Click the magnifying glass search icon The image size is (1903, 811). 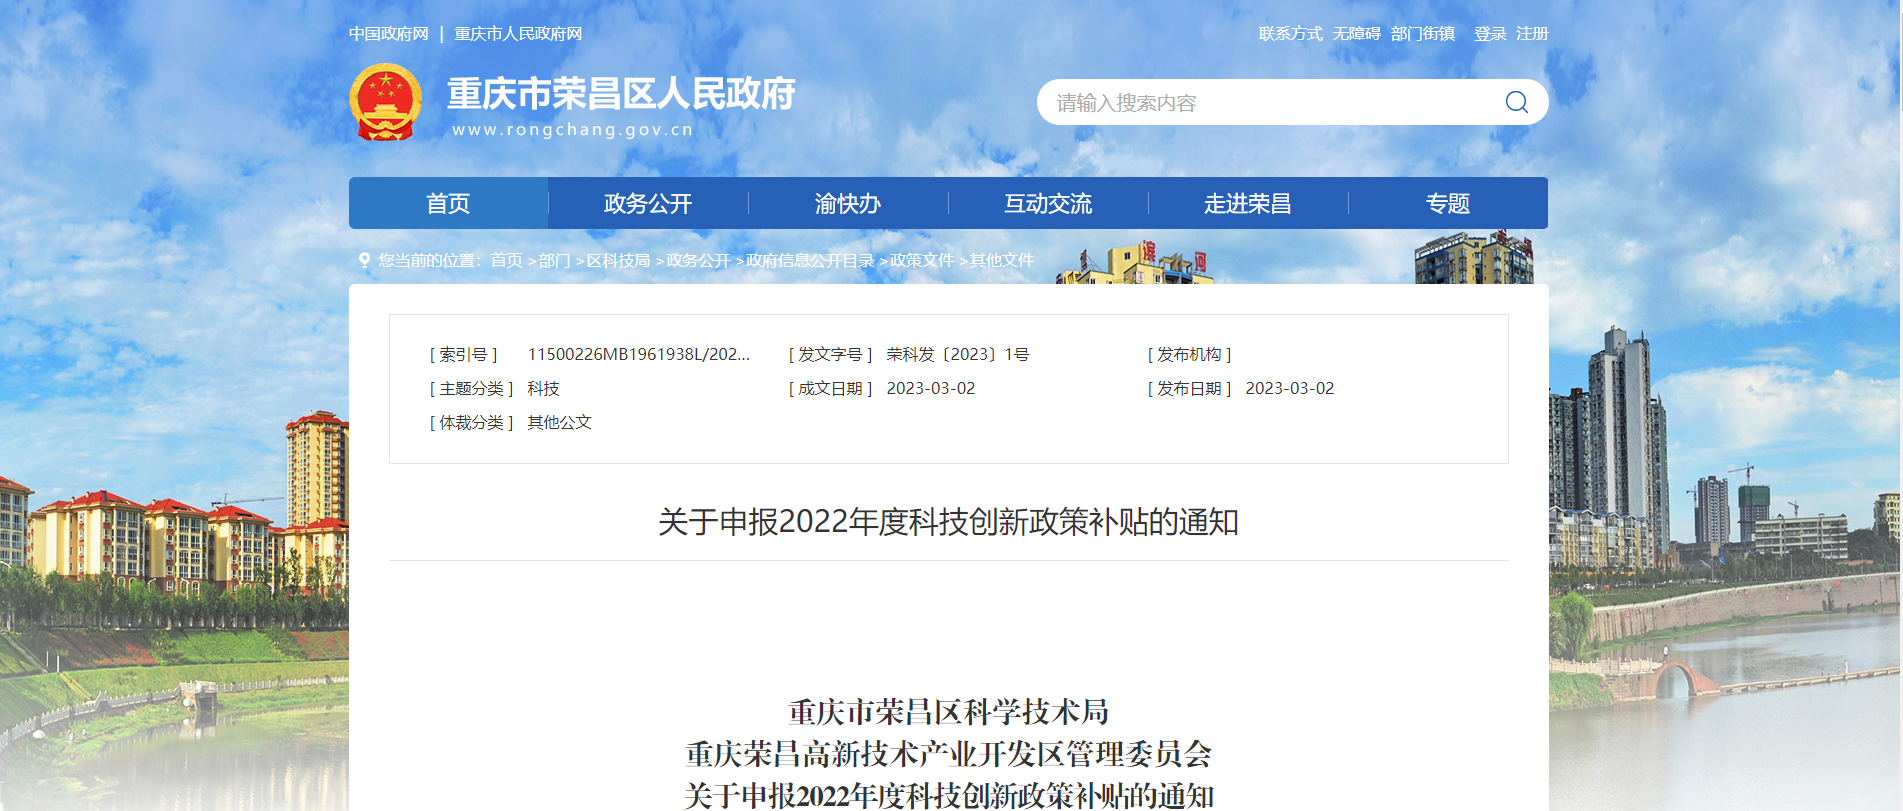(1516, 102)
